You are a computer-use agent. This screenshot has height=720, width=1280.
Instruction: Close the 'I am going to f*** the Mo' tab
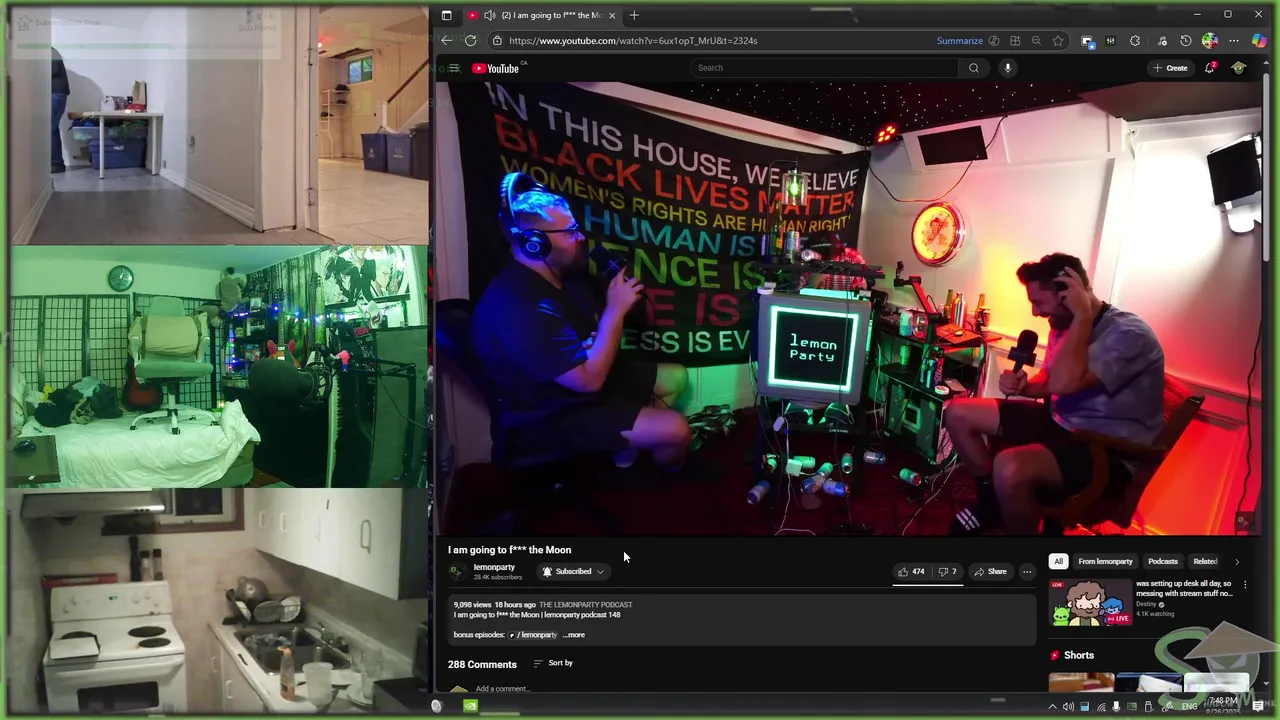[612, 15]
